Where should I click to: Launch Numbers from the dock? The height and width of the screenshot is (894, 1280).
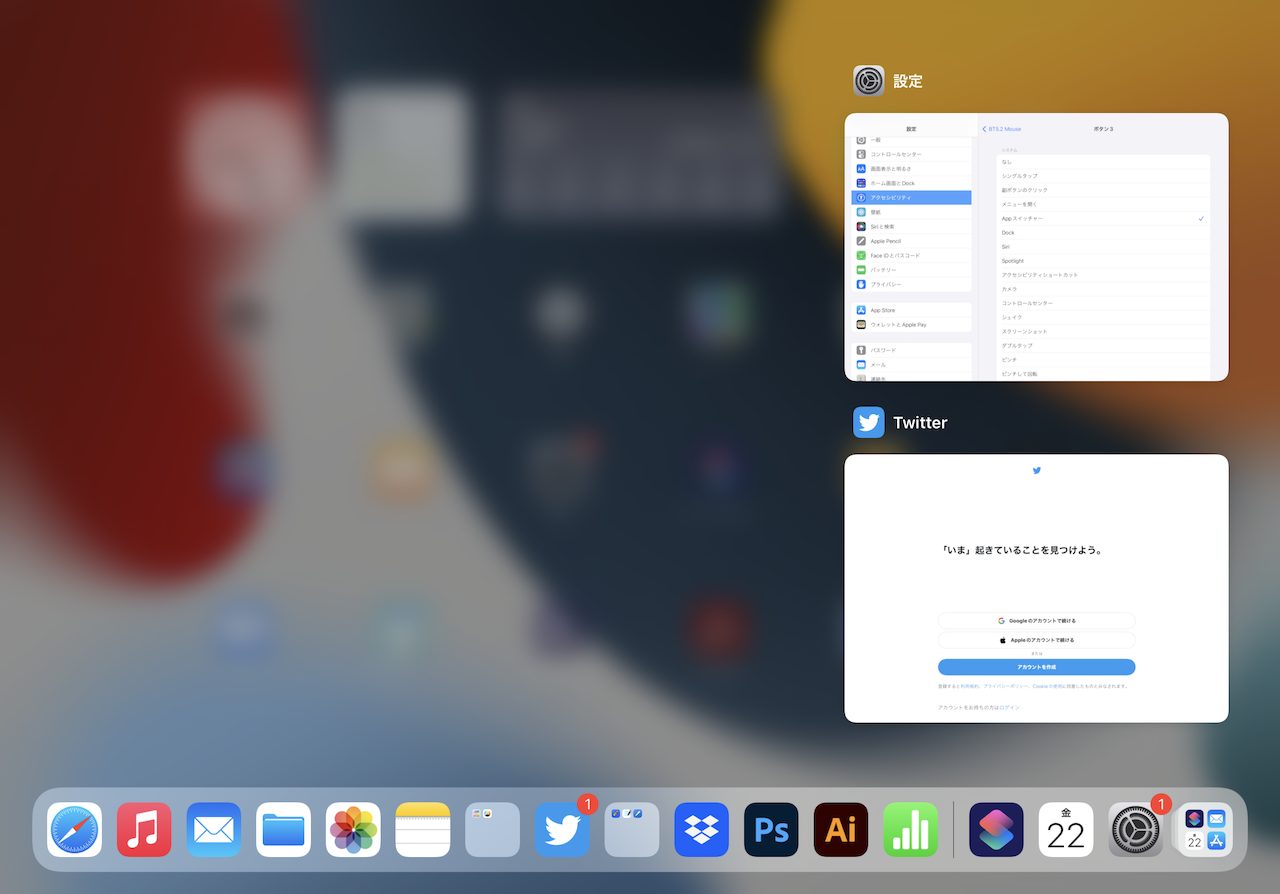[911, 830]
